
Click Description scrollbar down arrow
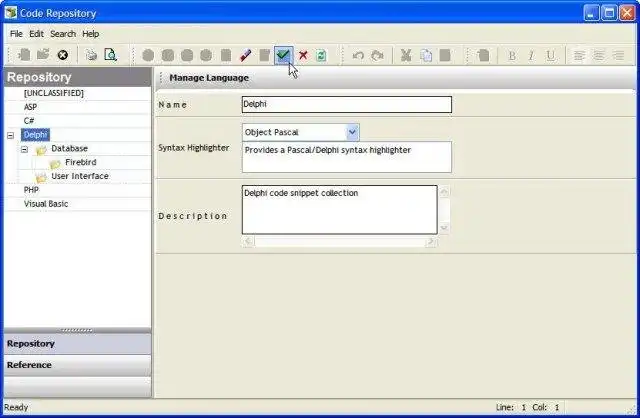point(444,228)
